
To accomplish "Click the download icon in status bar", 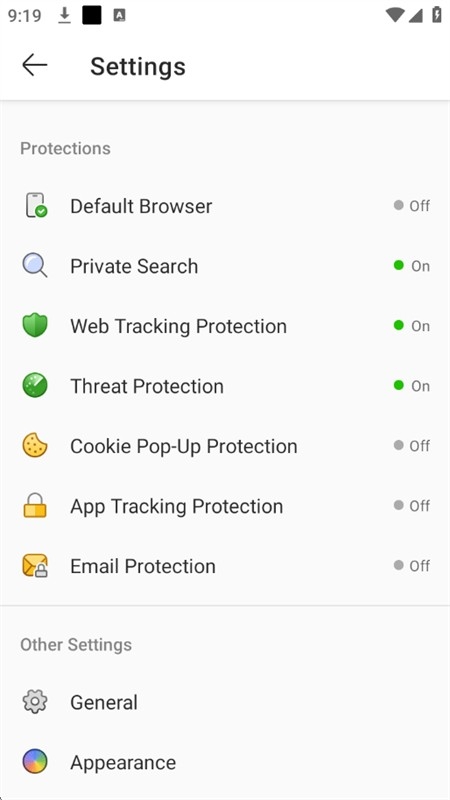I will (x=64, y=16).
